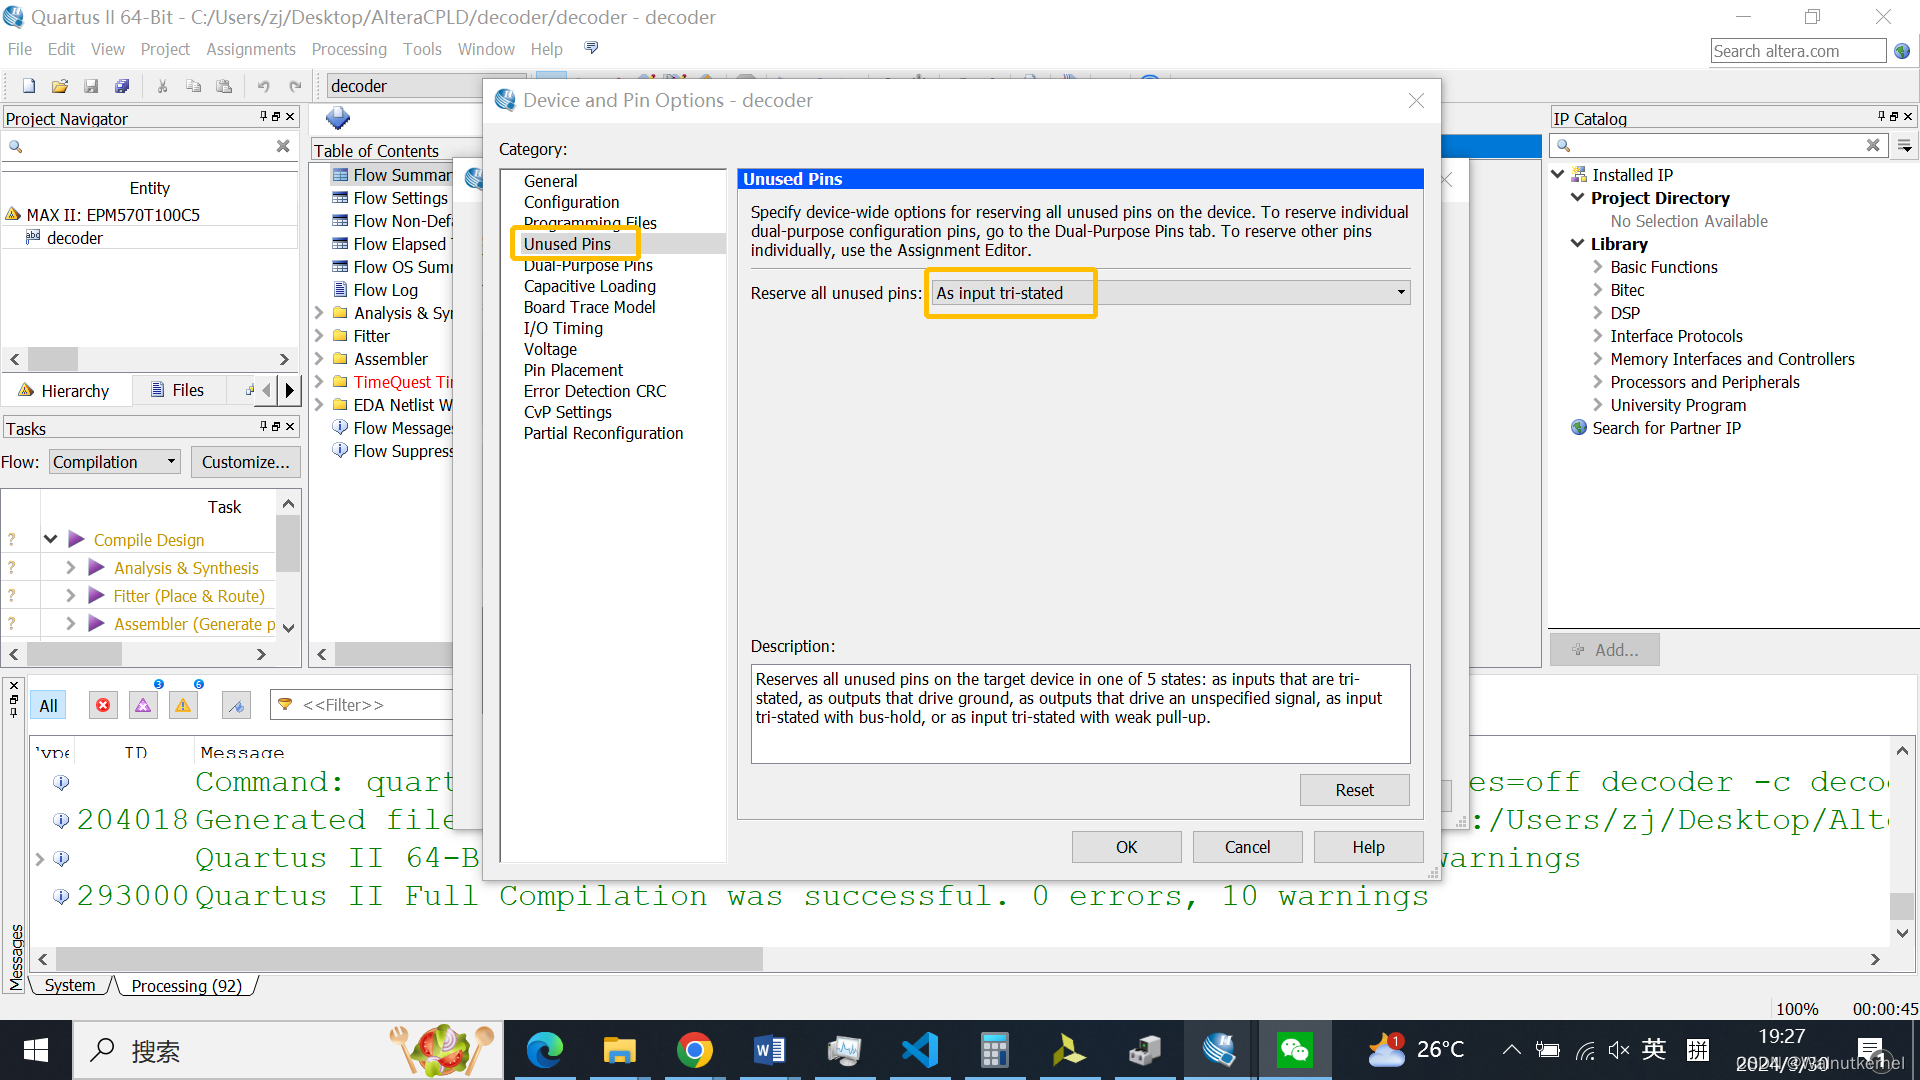Click the IP Catalog options menu icon

point(1905,146)
